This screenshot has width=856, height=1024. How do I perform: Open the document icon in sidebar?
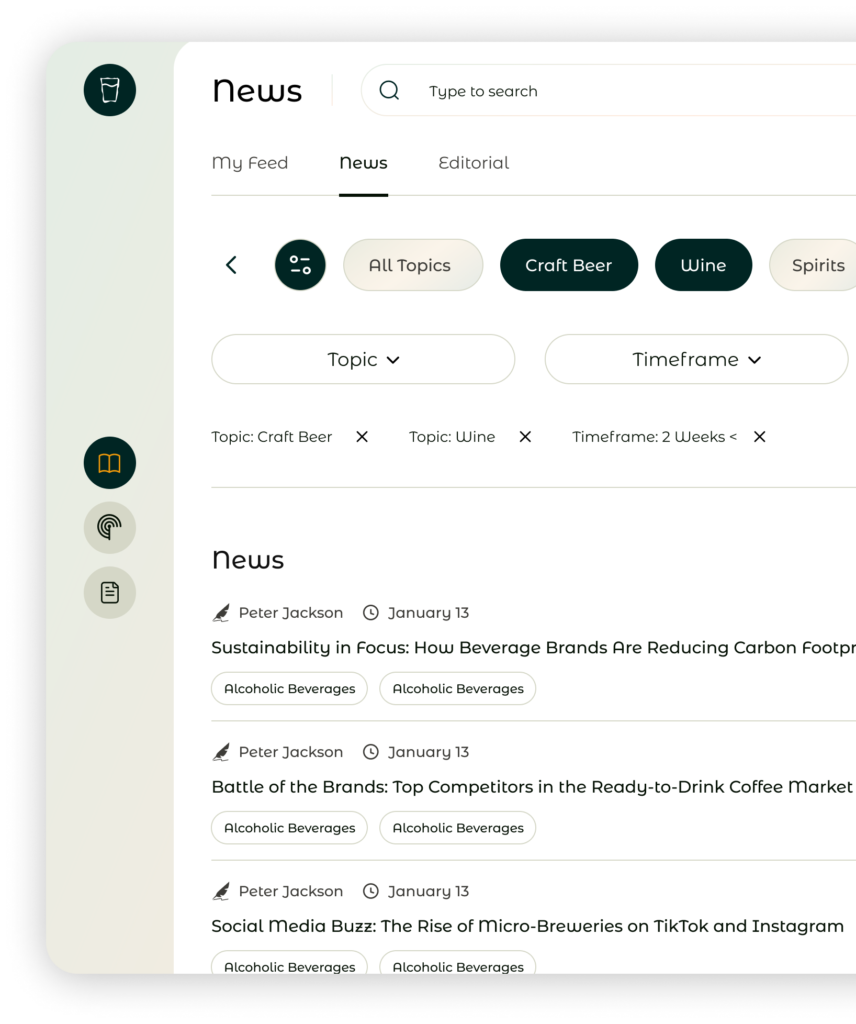point(110,593)
